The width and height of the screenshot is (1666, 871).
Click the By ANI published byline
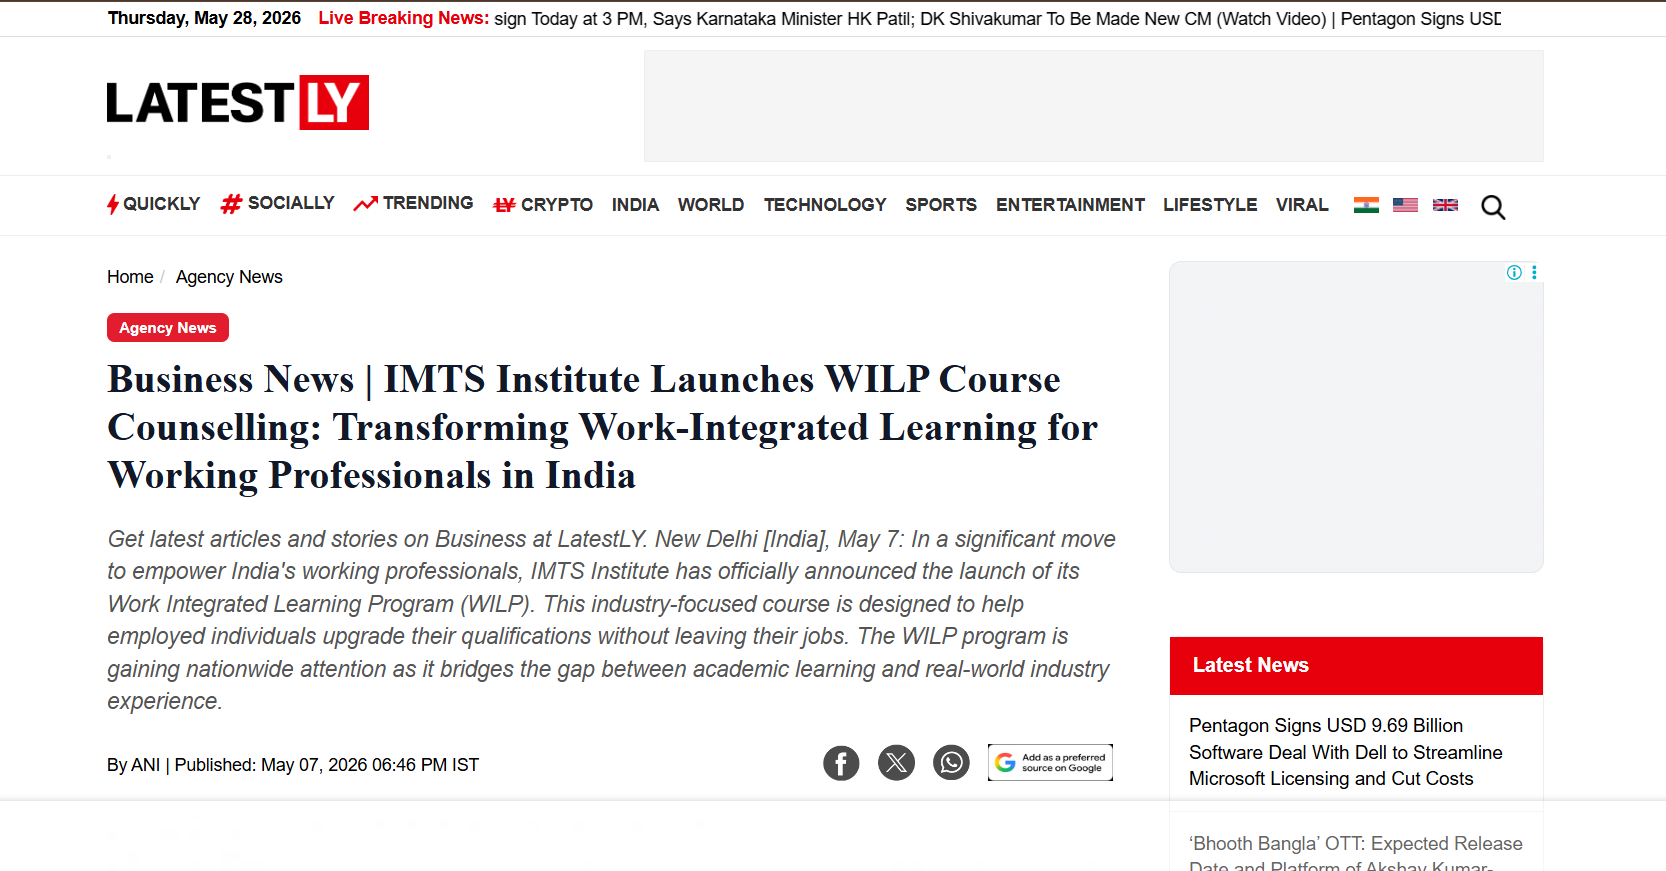click(293, 765)
